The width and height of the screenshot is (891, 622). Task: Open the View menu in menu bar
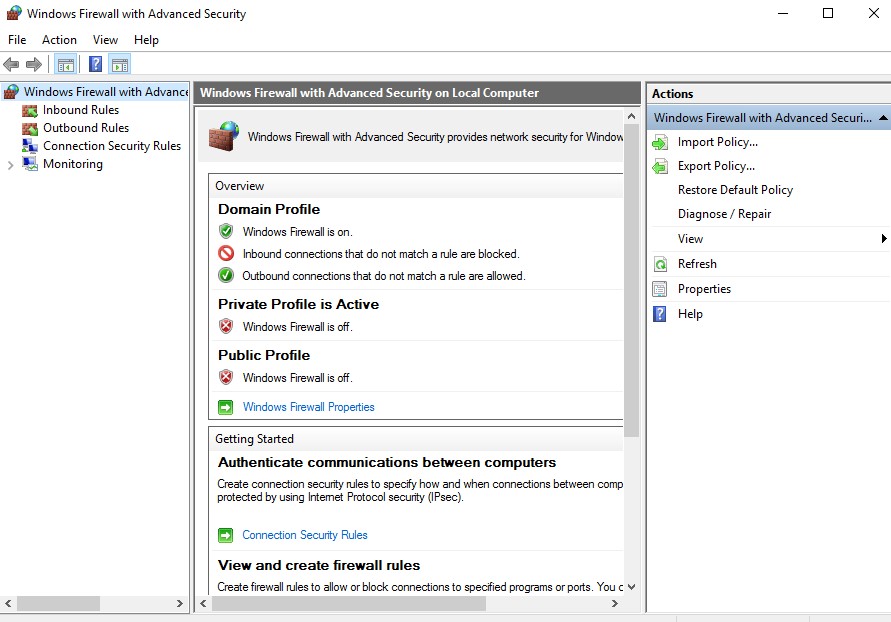click(105, 40)
